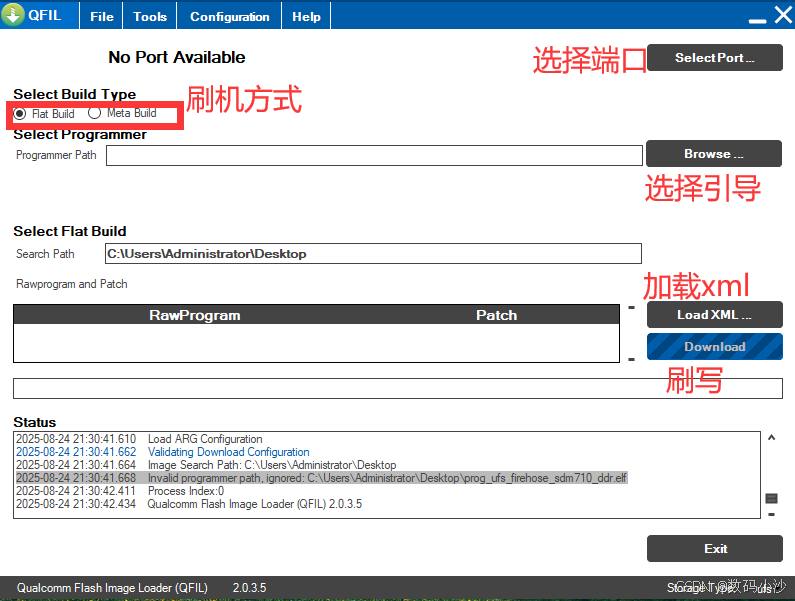Click the Search Path input field
The width and height of the screenshot is (795, 601).
373,254
